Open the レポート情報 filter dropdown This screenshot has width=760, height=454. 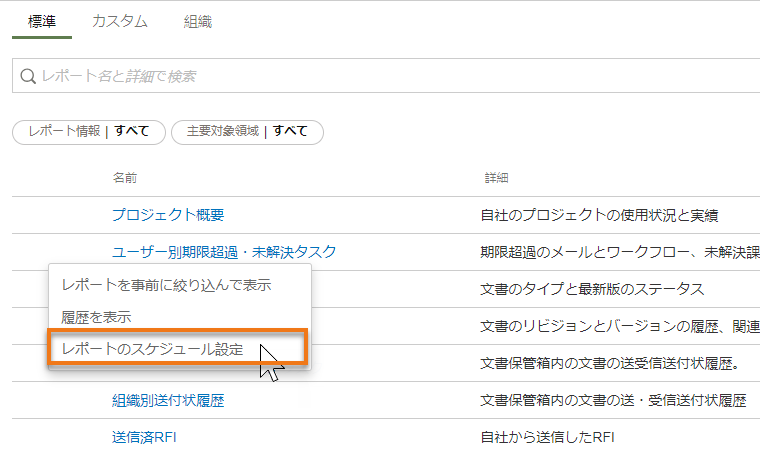(x=89, y=132)
